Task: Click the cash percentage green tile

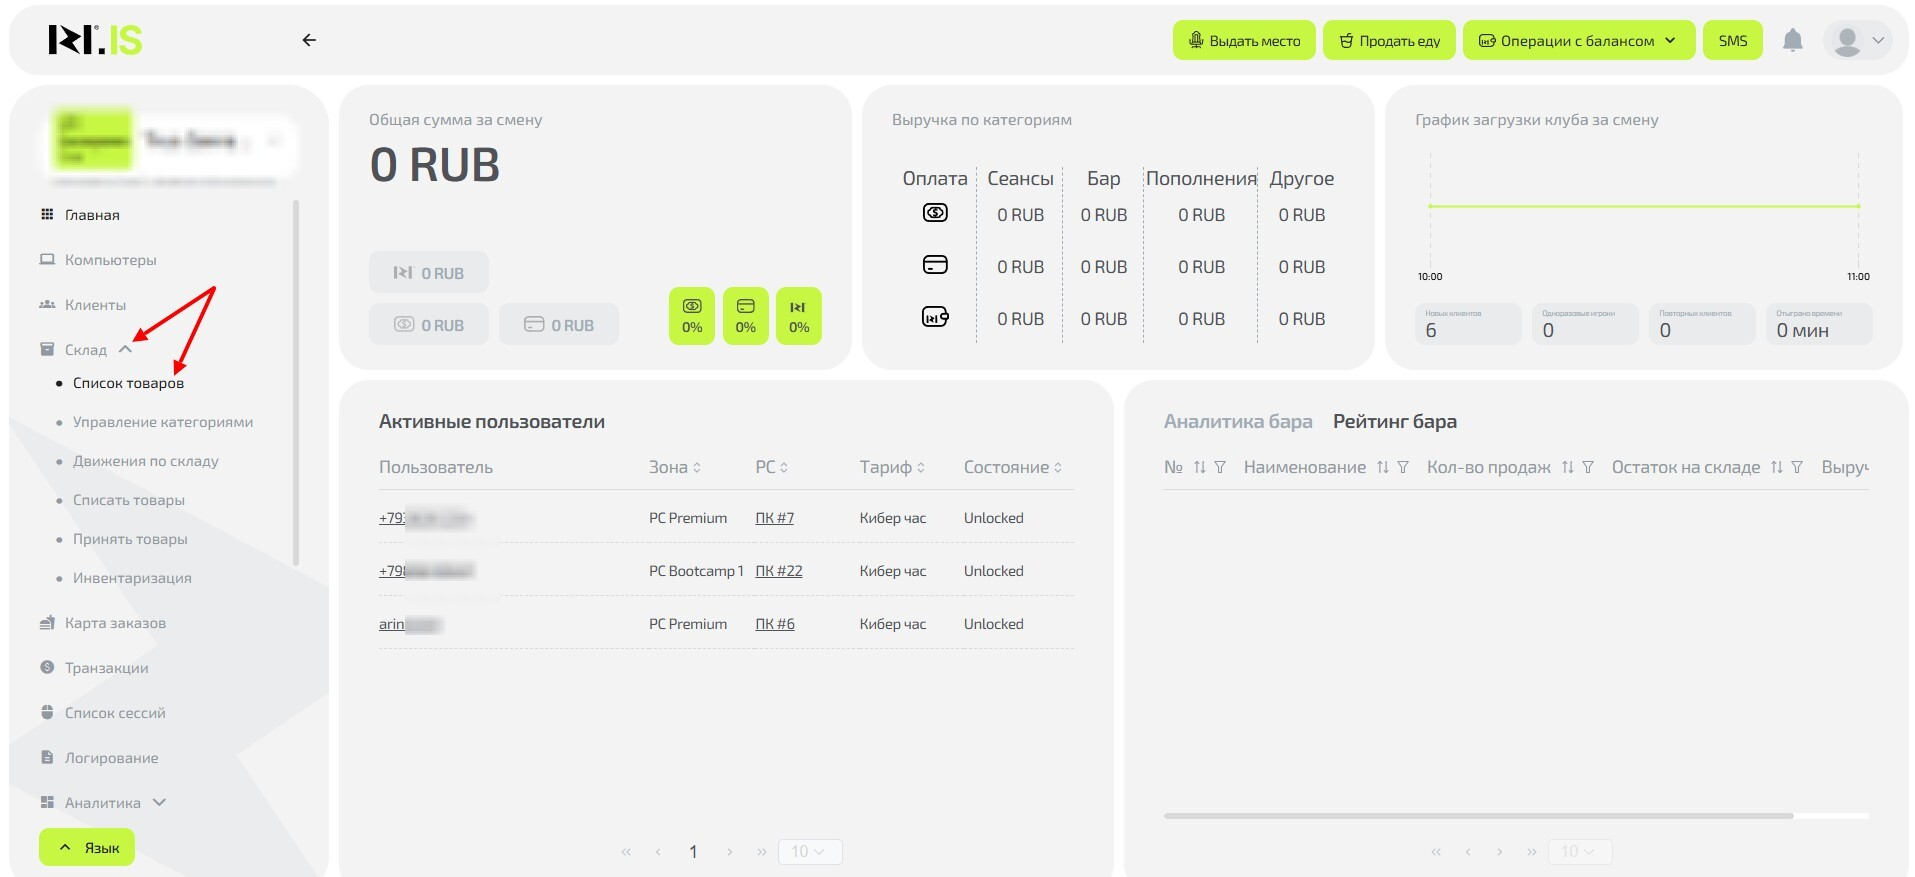Action: 692,316
